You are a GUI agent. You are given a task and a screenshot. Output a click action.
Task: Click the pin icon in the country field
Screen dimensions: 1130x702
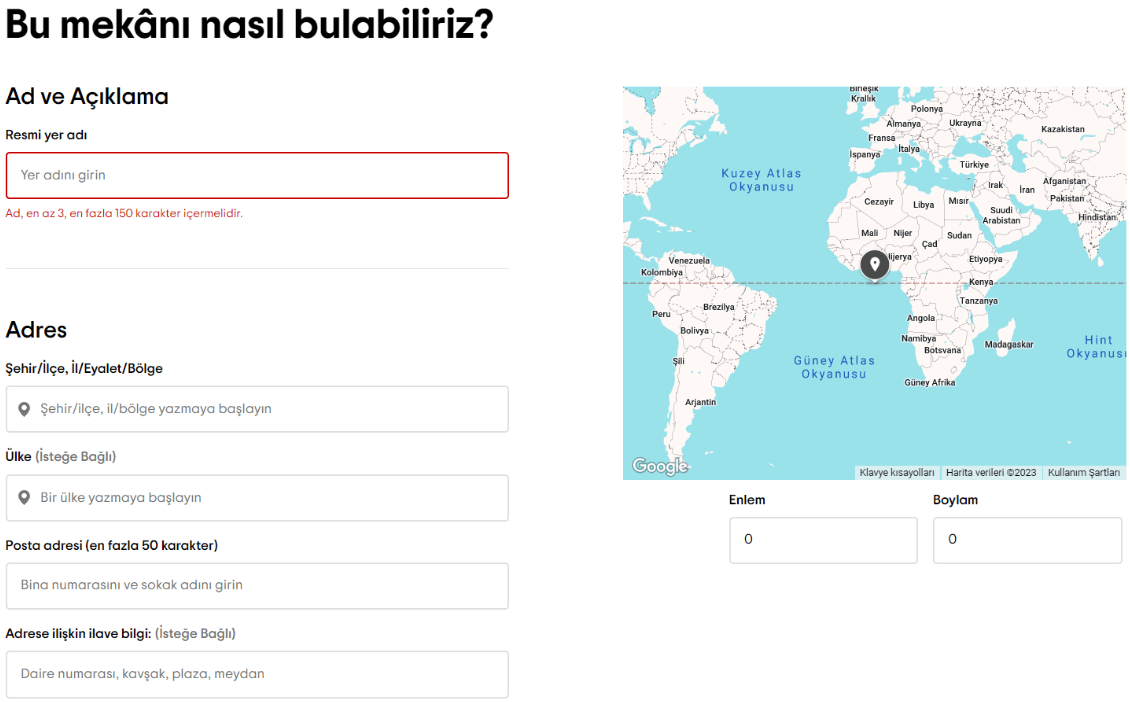click(24, 498)
